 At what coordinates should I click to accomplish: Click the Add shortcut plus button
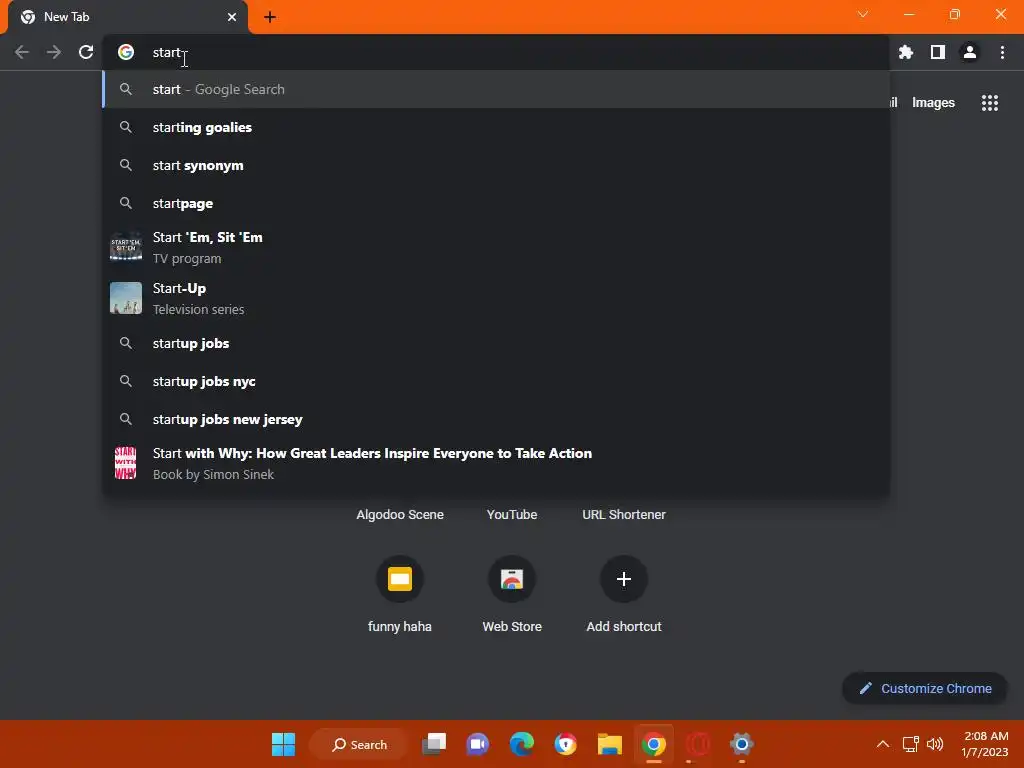(624, 579)
